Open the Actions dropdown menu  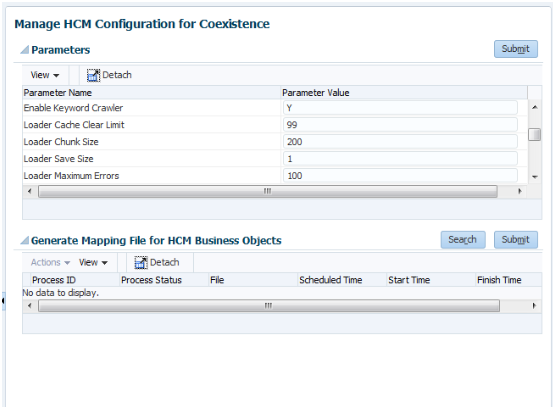point(50,263)
